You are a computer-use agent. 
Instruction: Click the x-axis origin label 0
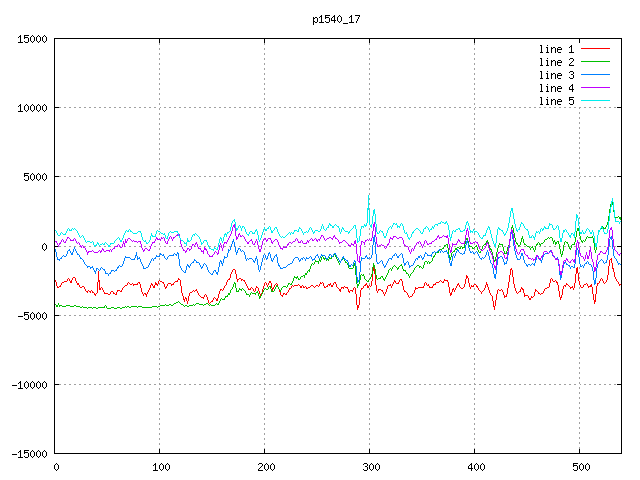pos(56,467)
